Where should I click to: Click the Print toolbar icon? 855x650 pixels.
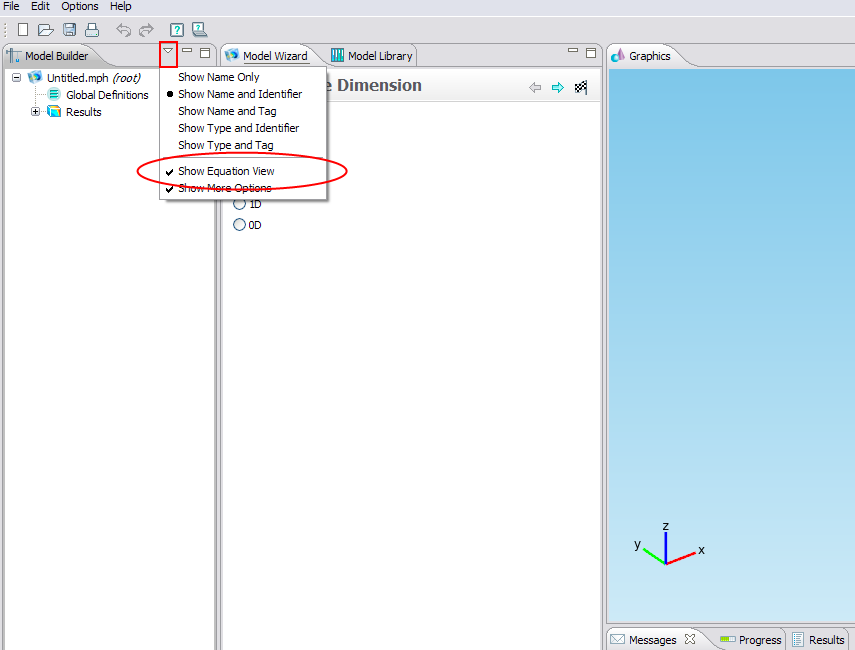click(91, 30)
